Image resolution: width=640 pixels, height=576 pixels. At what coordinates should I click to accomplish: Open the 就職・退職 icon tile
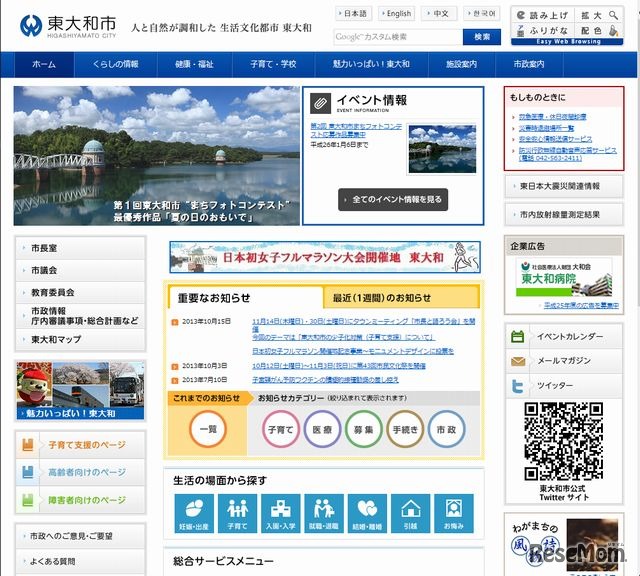click(x=324, y=513)
